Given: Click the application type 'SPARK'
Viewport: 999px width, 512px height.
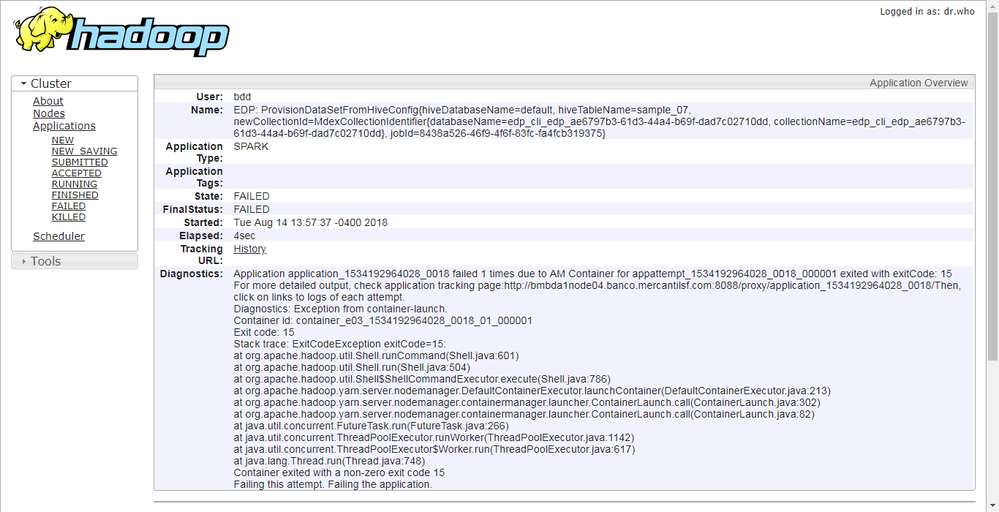Looking at the screenshot, I should 251,146.
